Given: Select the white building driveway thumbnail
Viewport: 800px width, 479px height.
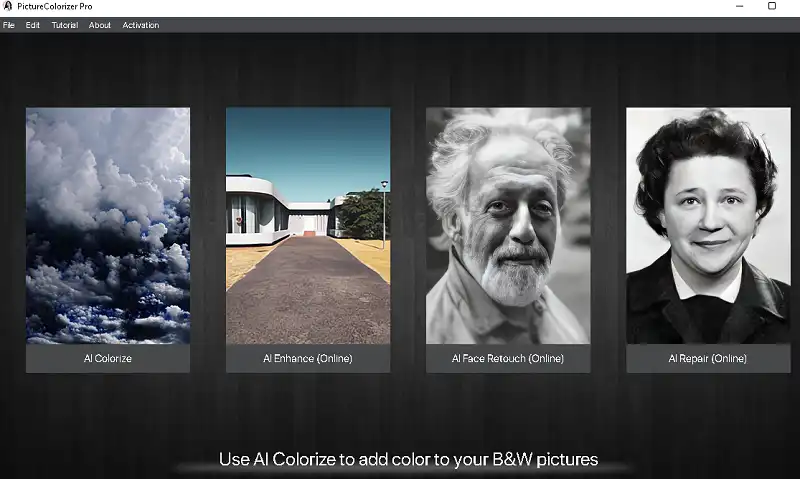Looking at the screenshot, I should 308,225.
